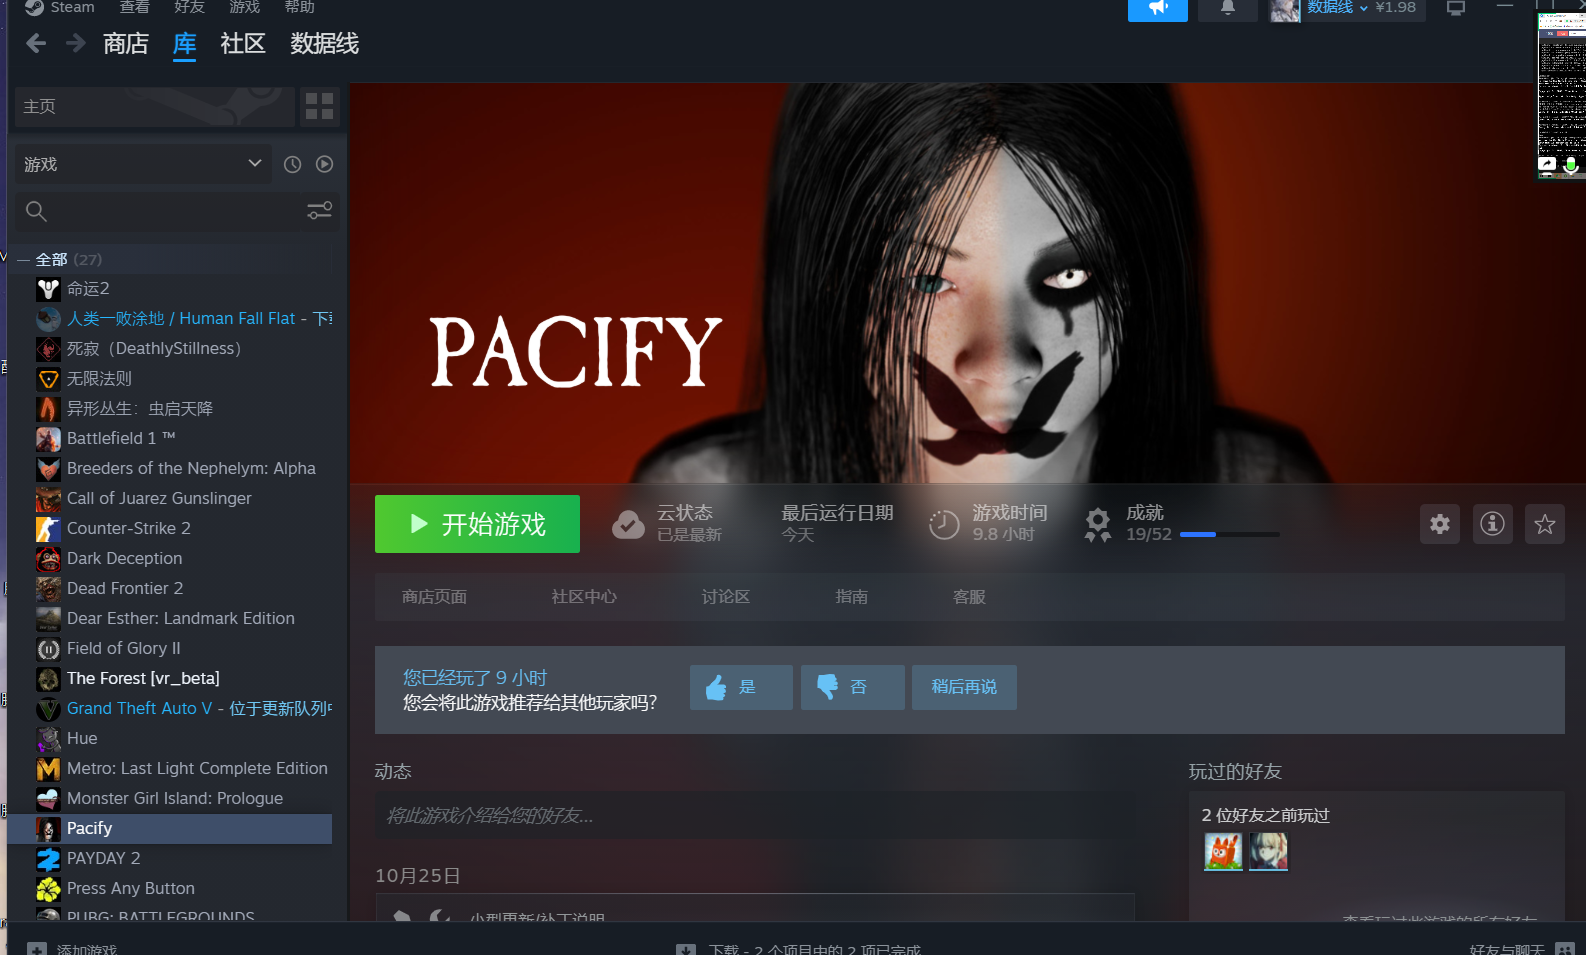Image resolution: width=1586 pixels, height=955 pixels.
Task: Click the achievements icon for Pacify
Action: tap(1098, 524)
